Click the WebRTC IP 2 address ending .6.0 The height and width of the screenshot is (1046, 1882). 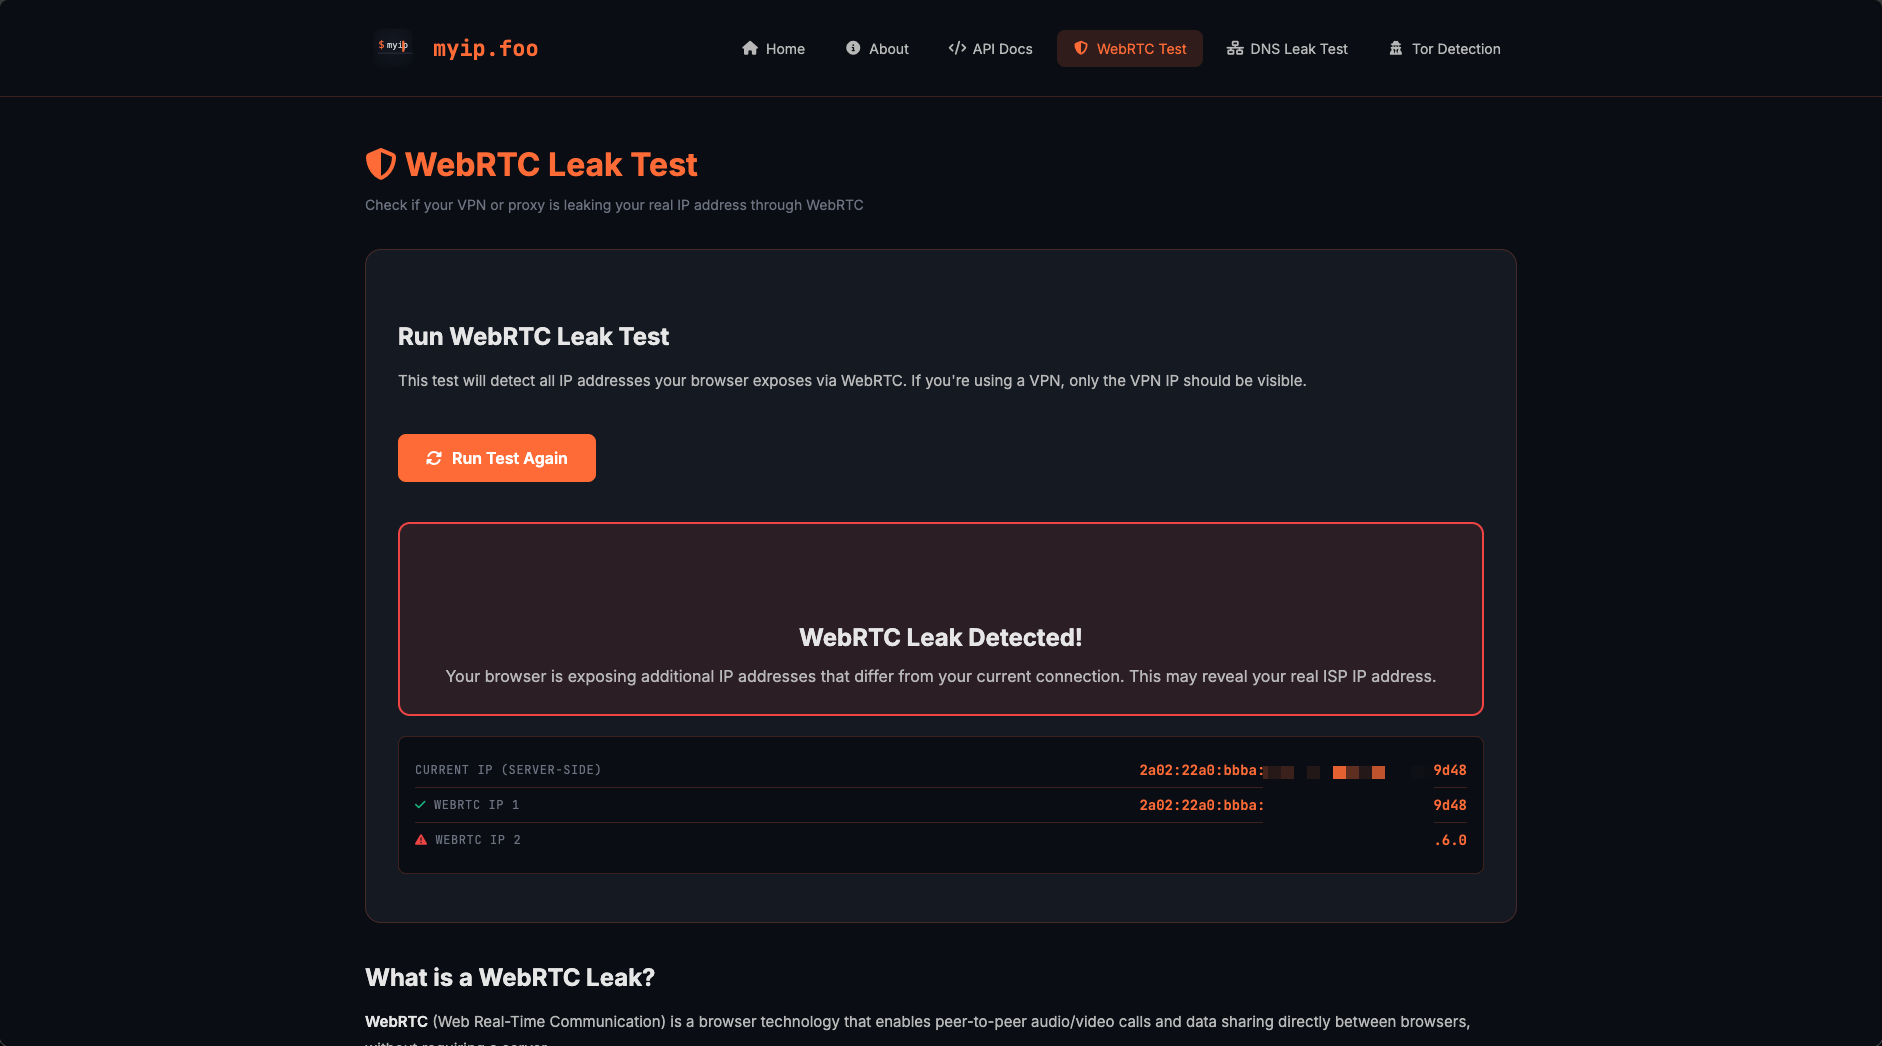[x=1450, y=840]
